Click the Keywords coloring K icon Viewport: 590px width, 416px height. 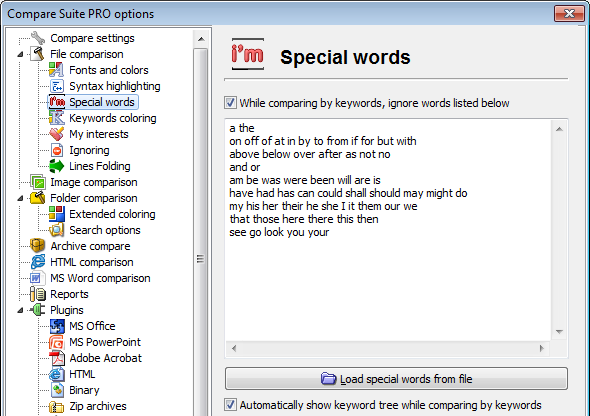coord(56,118)
